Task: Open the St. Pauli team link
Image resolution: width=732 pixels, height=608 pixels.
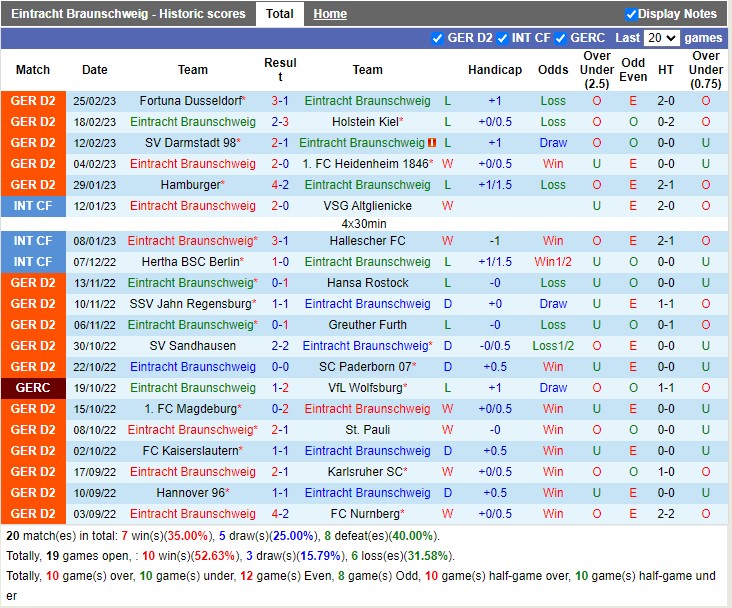Action: click(367, 430)
